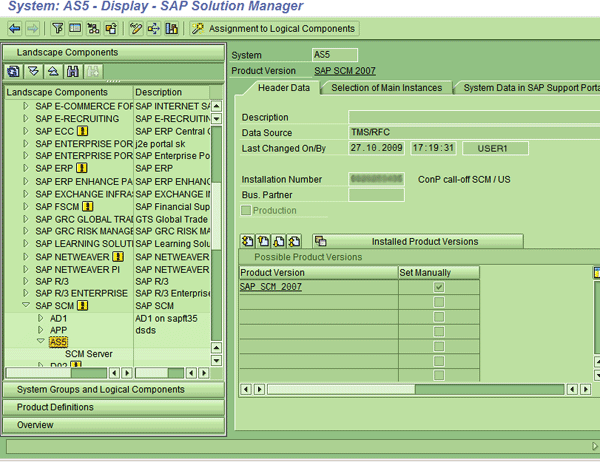
Task: Expand the AD1 system node
Action: tap(41, 318)
